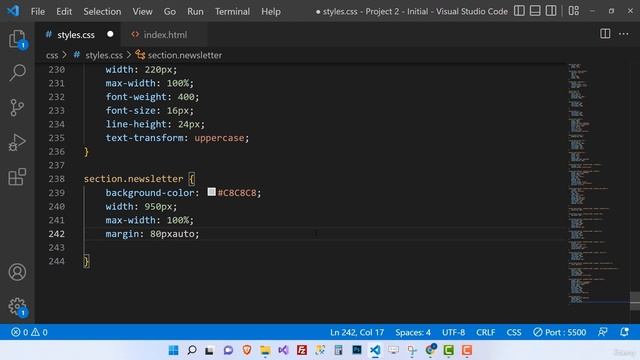This screenshot has width=640, height=360.
Task: Open the Explorer view in the activity bar
Action: click(x=17, y=39)
